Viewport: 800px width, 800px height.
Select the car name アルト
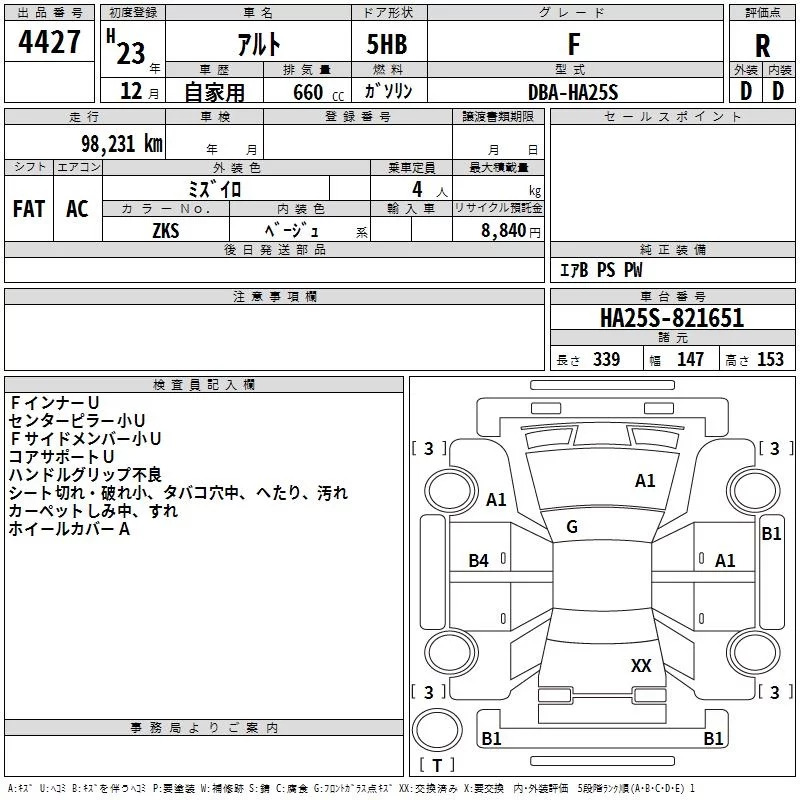coord(259,44)
